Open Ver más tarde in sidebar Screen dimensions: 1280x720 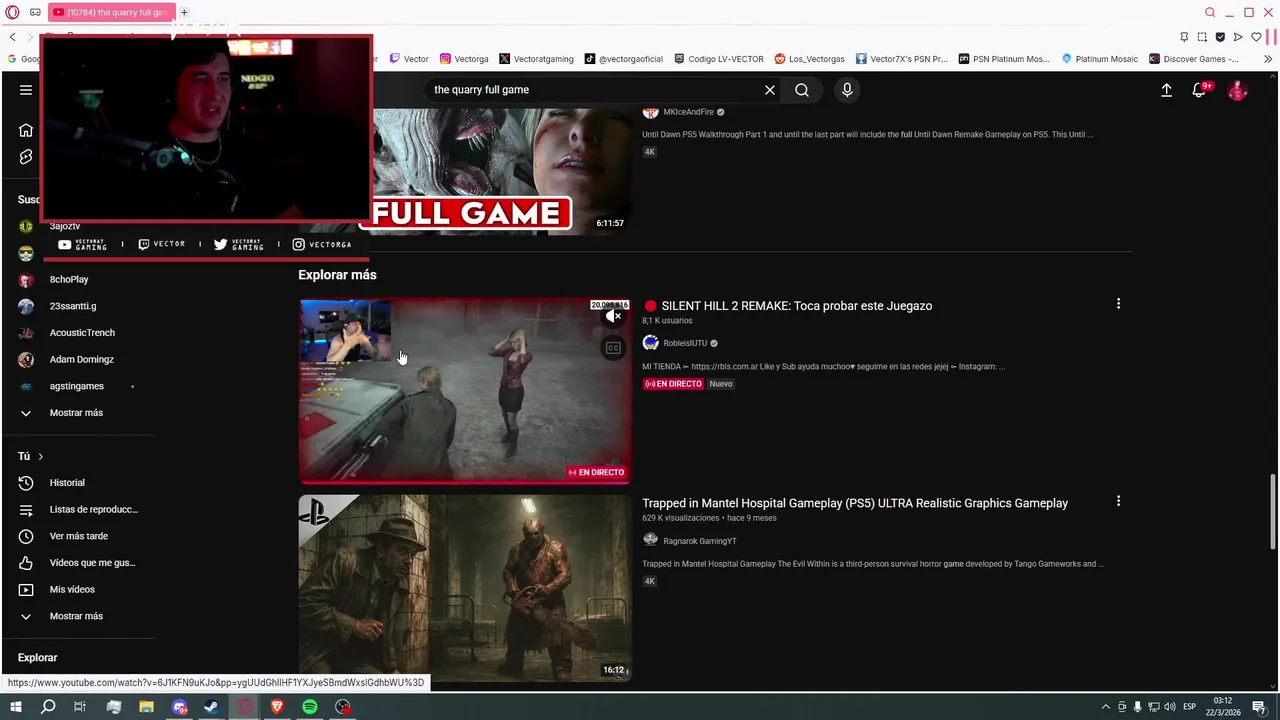(77, 536)
